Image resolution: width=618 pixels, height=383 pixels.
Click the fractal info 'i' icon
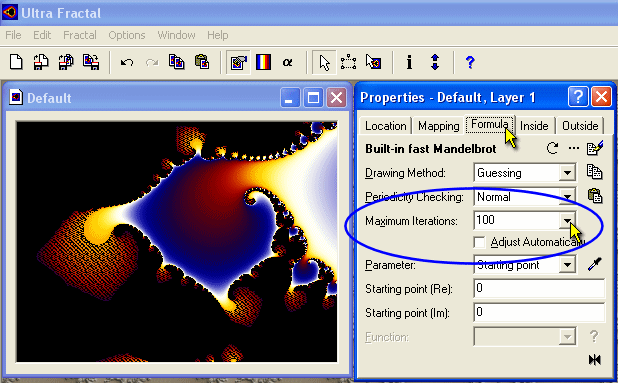tap(410, 62)
